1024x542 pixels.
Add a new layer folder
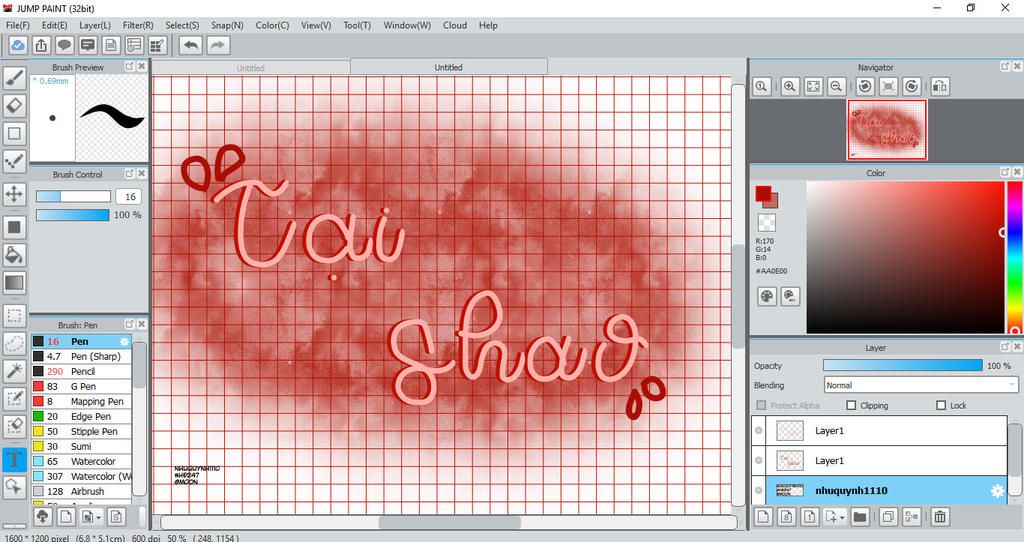point(860,517)
